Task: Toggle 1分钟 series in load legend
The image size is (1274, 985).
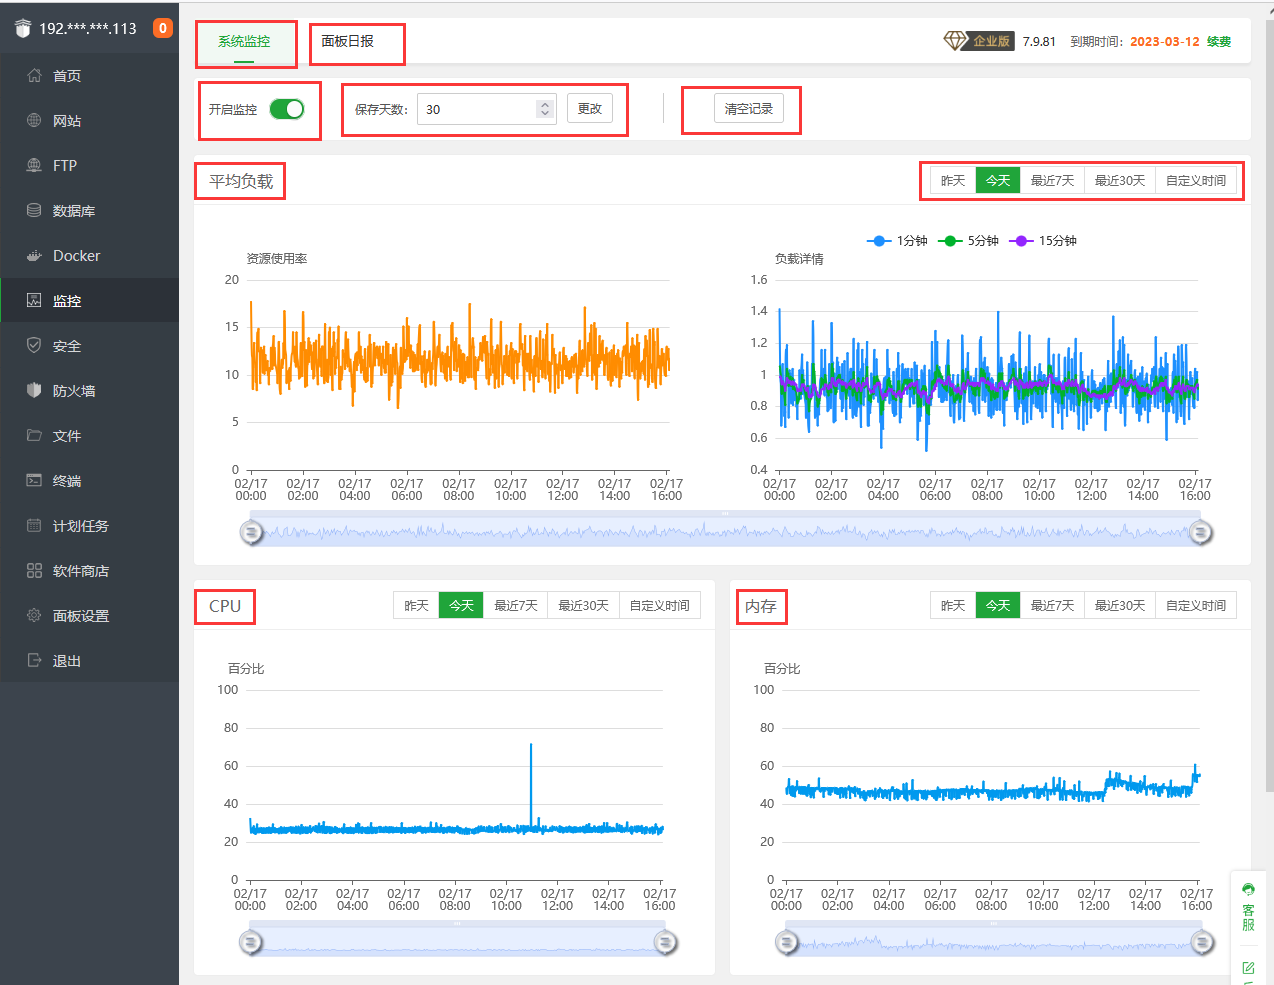Action: click(x=897, y=241)
